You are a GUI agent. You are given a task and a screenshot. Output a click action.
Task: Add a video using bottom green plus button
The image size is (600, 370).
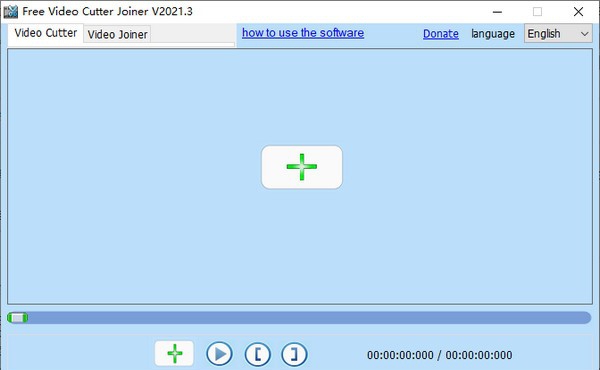tap(174, 354)
